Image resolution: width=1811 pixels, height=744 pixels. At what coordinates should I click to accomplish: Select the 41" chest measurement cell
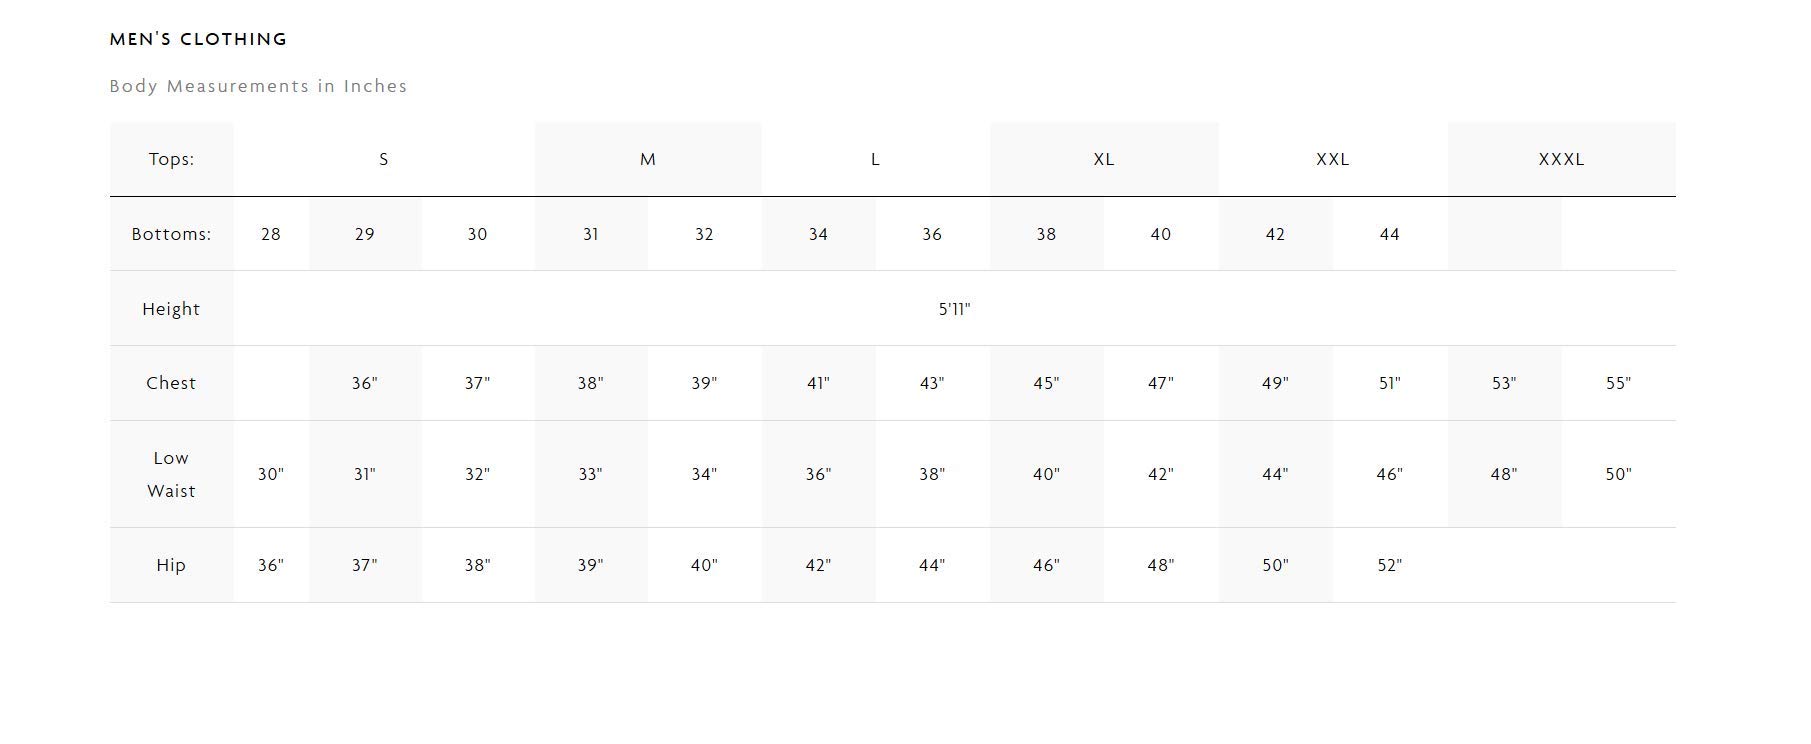coord(818,383)
